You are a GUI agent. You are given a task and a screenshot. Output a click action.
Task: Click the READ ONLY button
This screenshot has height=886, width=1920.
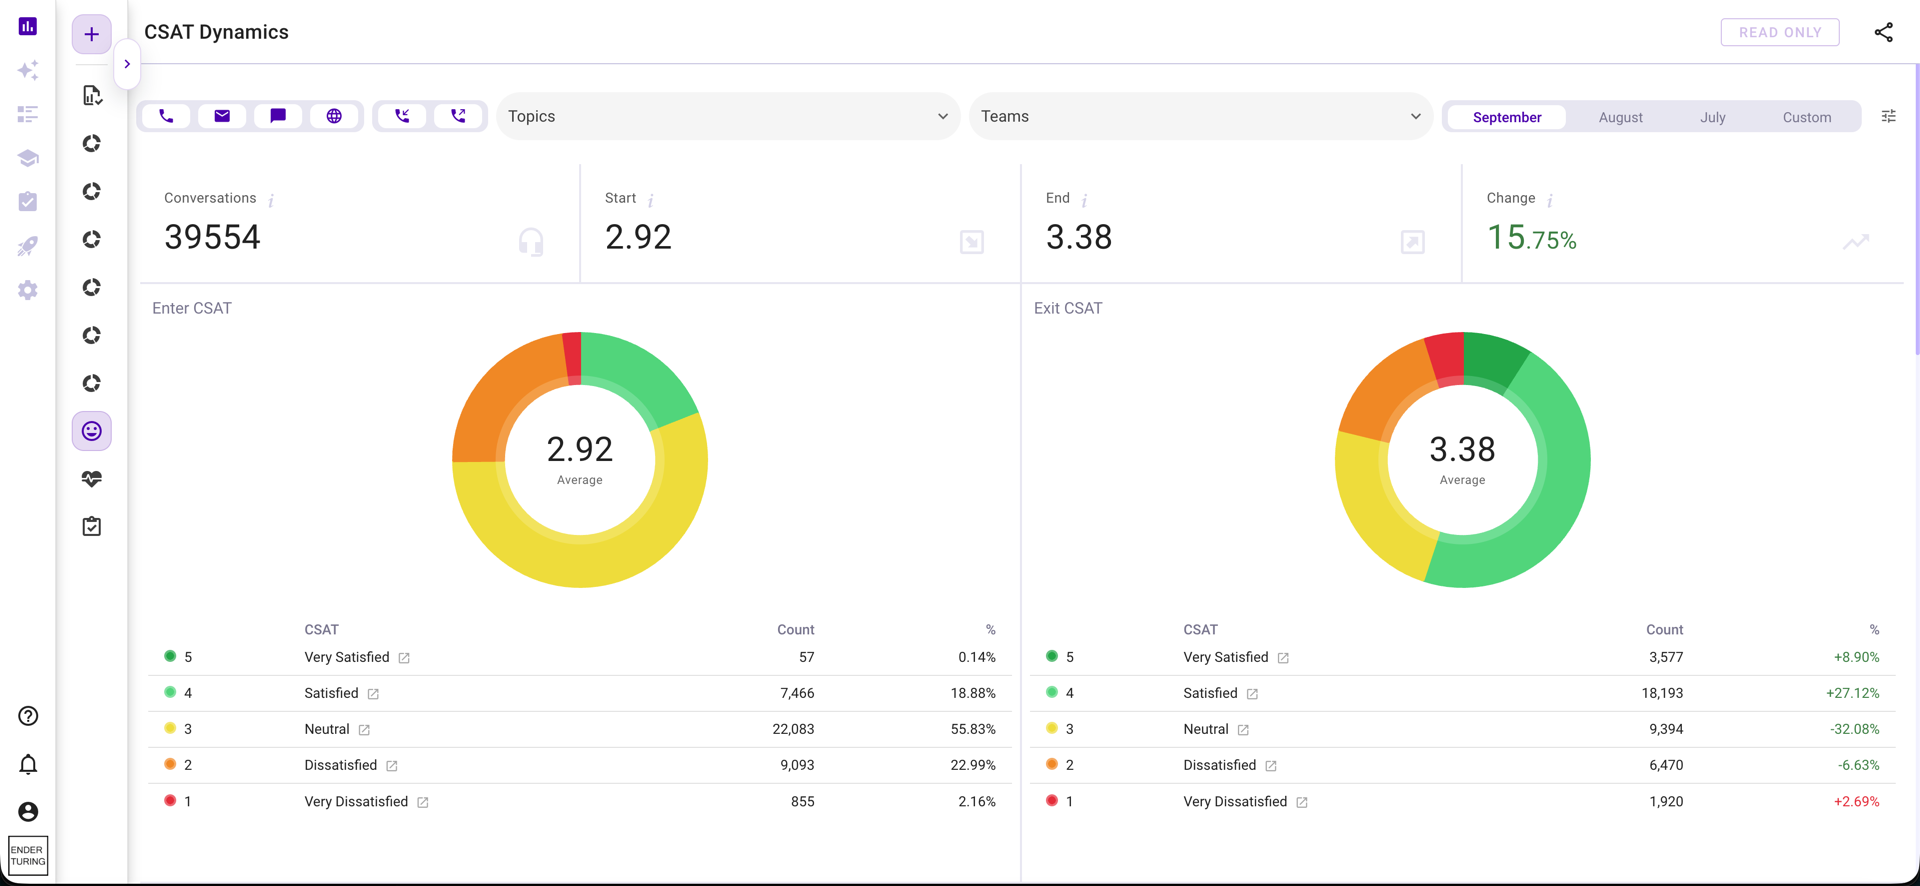[x=1780, y=32]
